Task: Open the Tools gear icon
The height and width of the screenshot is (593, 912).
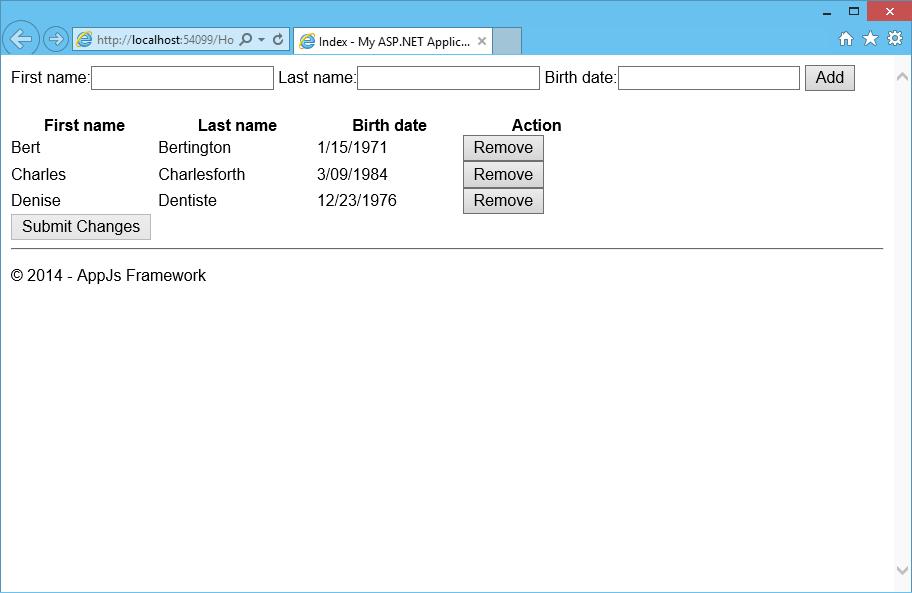Action: click(x=895, y=39)
